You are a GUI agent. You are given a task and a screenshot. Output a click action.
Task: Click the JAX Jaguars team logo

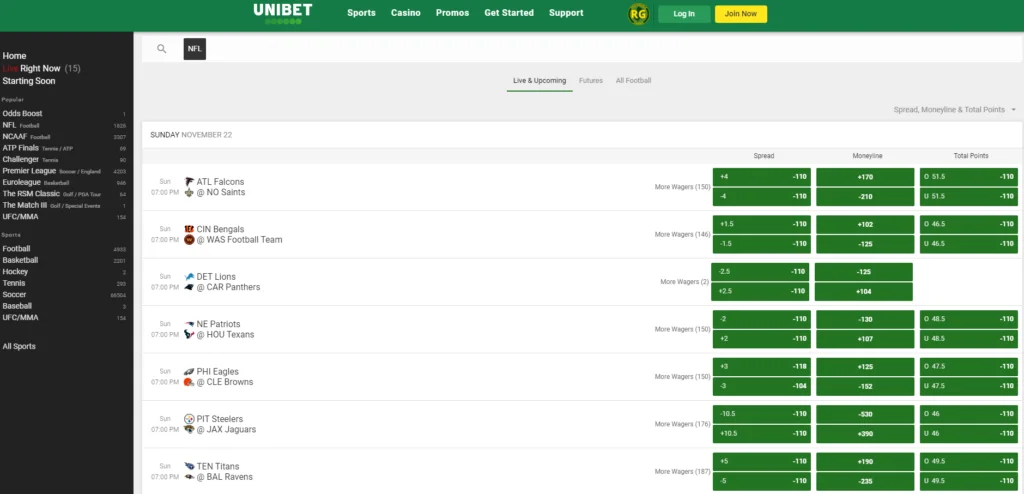(x=189, y=429)
